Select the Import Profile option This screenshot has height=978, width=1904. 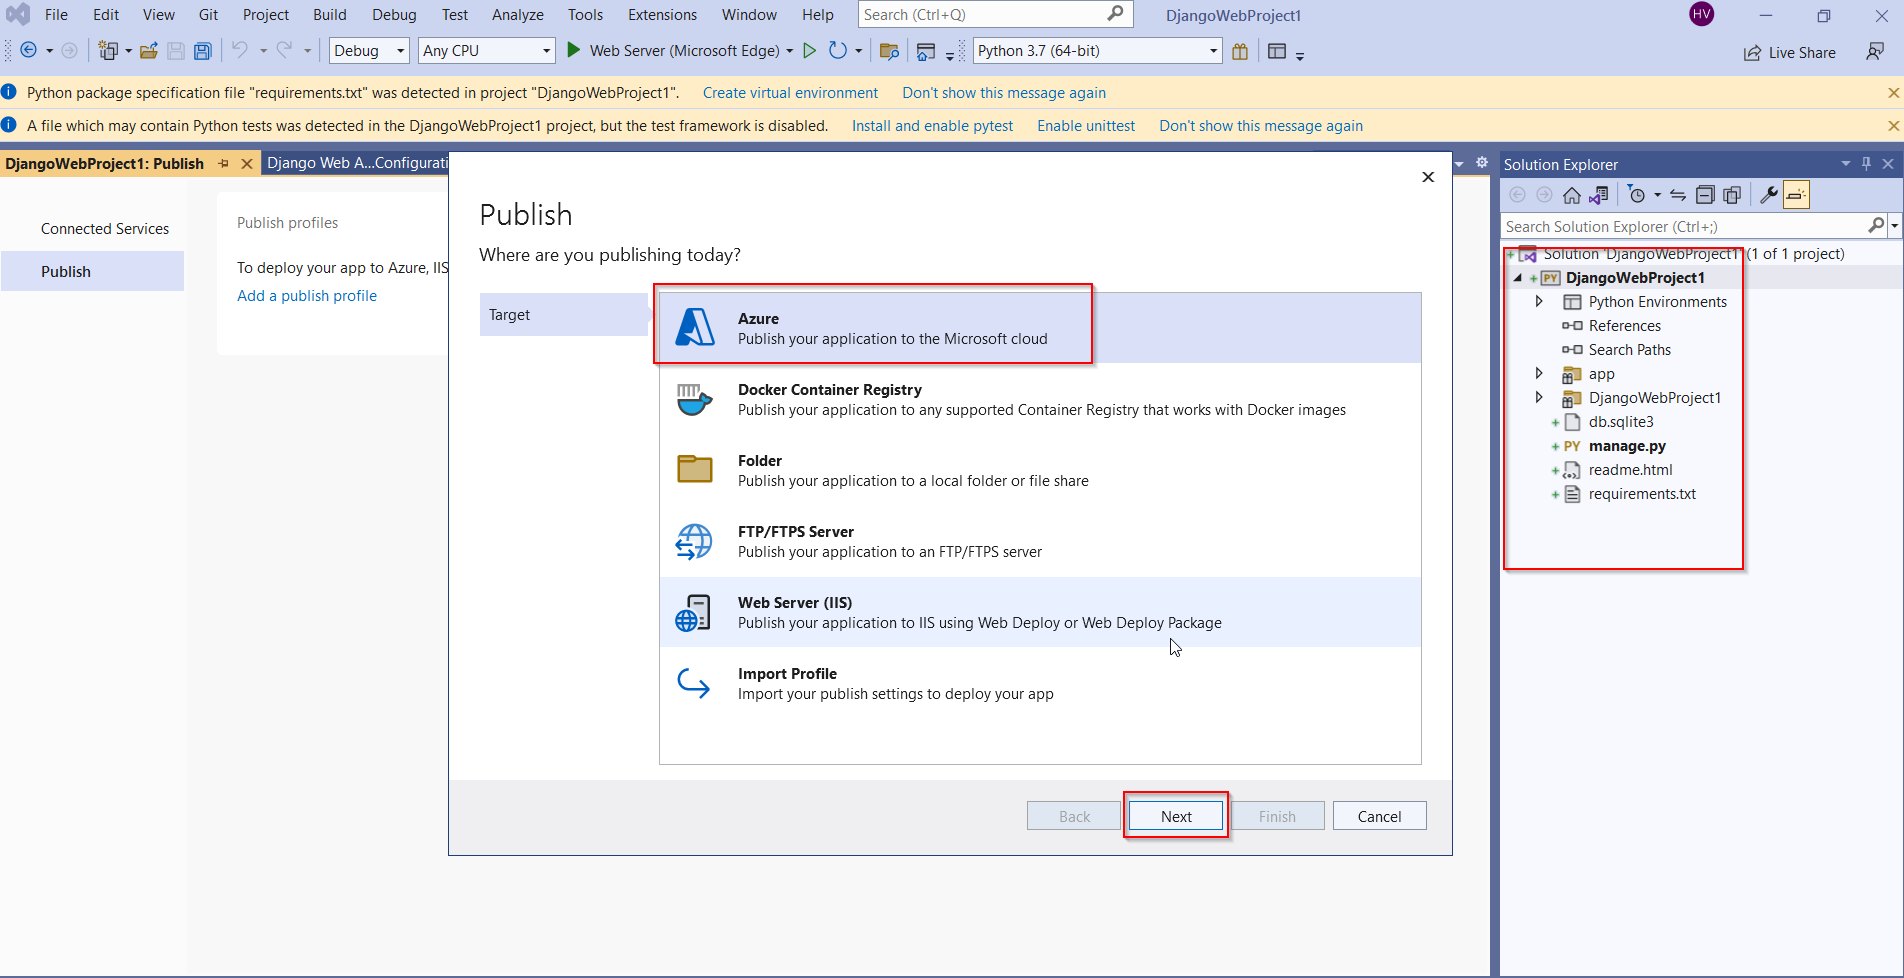point(1040,683)
